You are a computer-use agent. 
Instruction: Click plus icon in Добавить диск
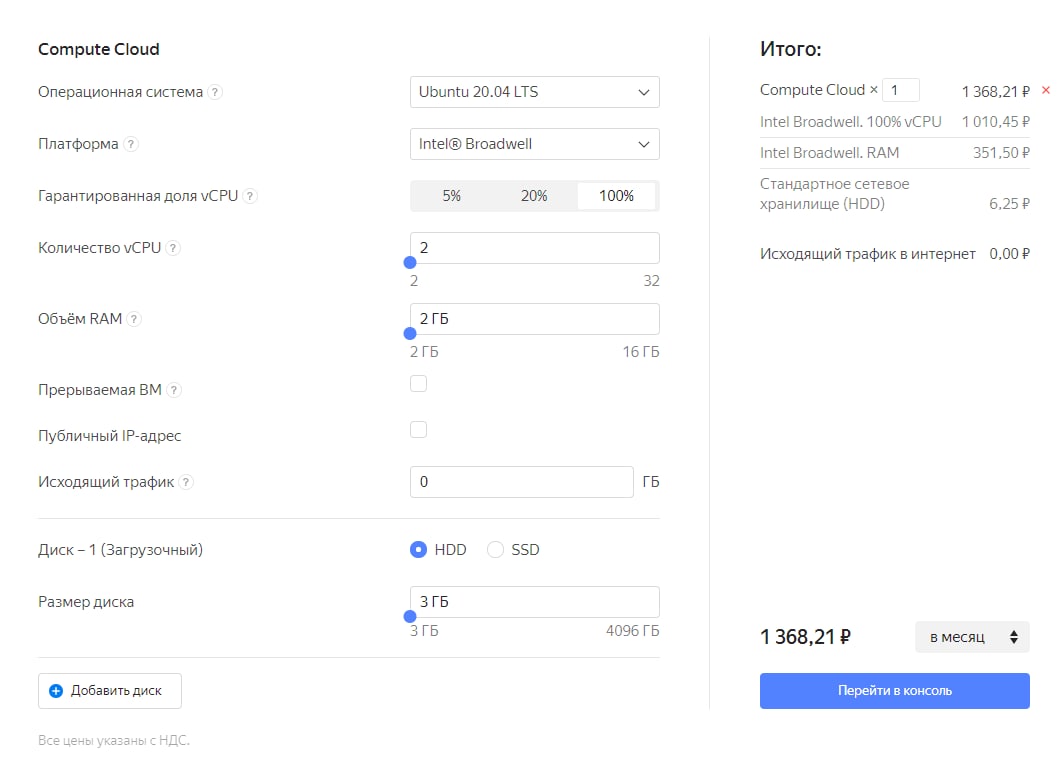pyautogui.click(x=56, y=691)
